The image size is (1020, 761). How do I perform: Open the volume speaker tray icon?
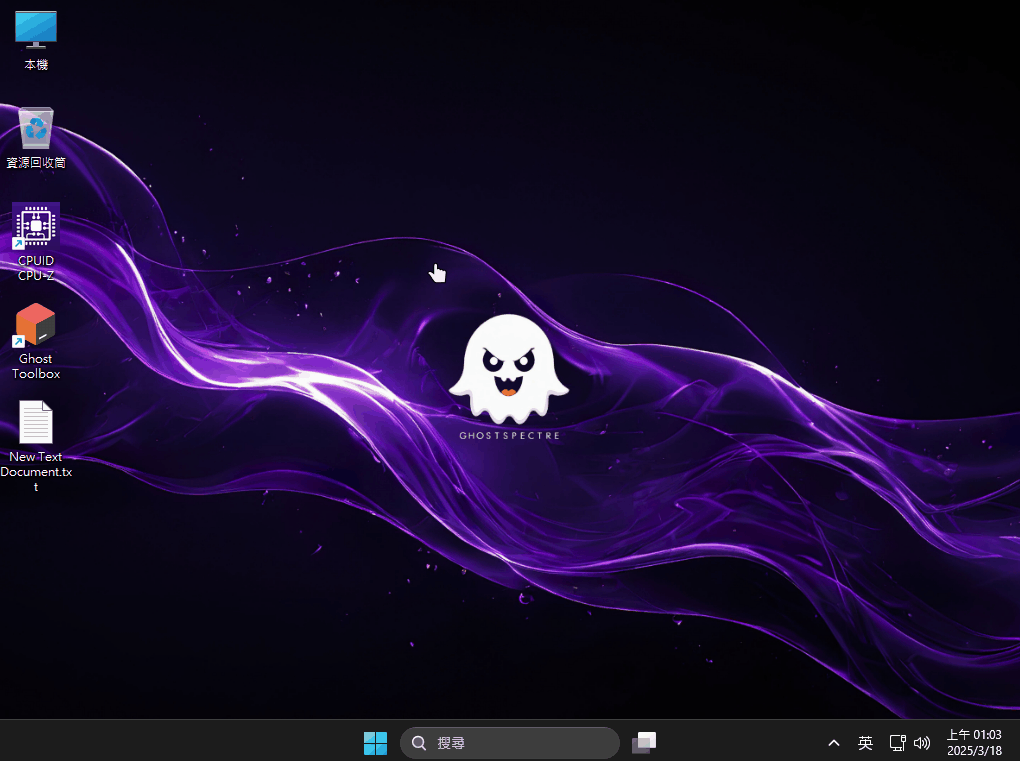tap(922, 743)
